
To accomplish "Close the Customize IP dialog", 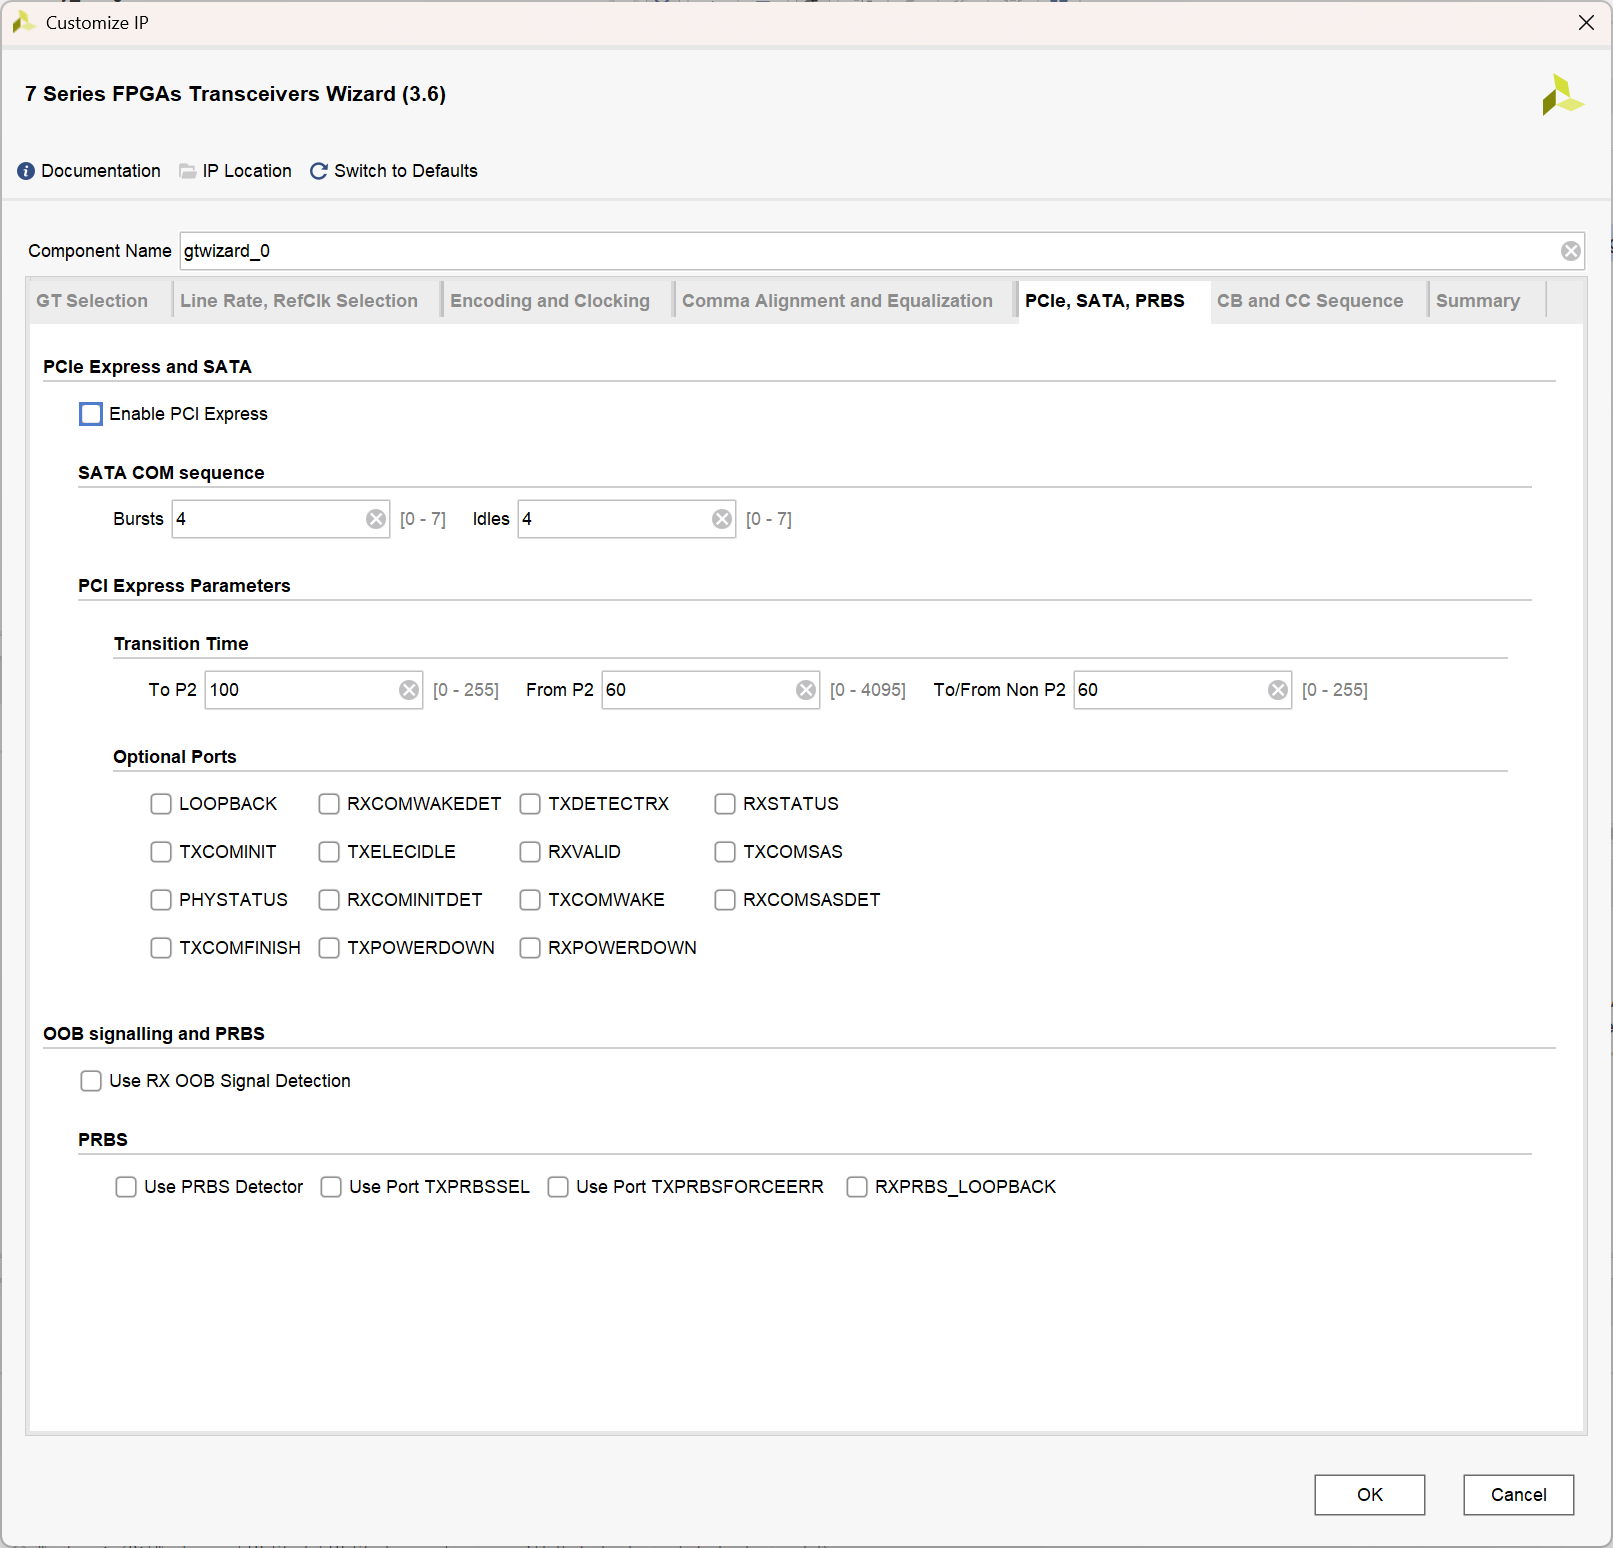I will pos(1586,23).
